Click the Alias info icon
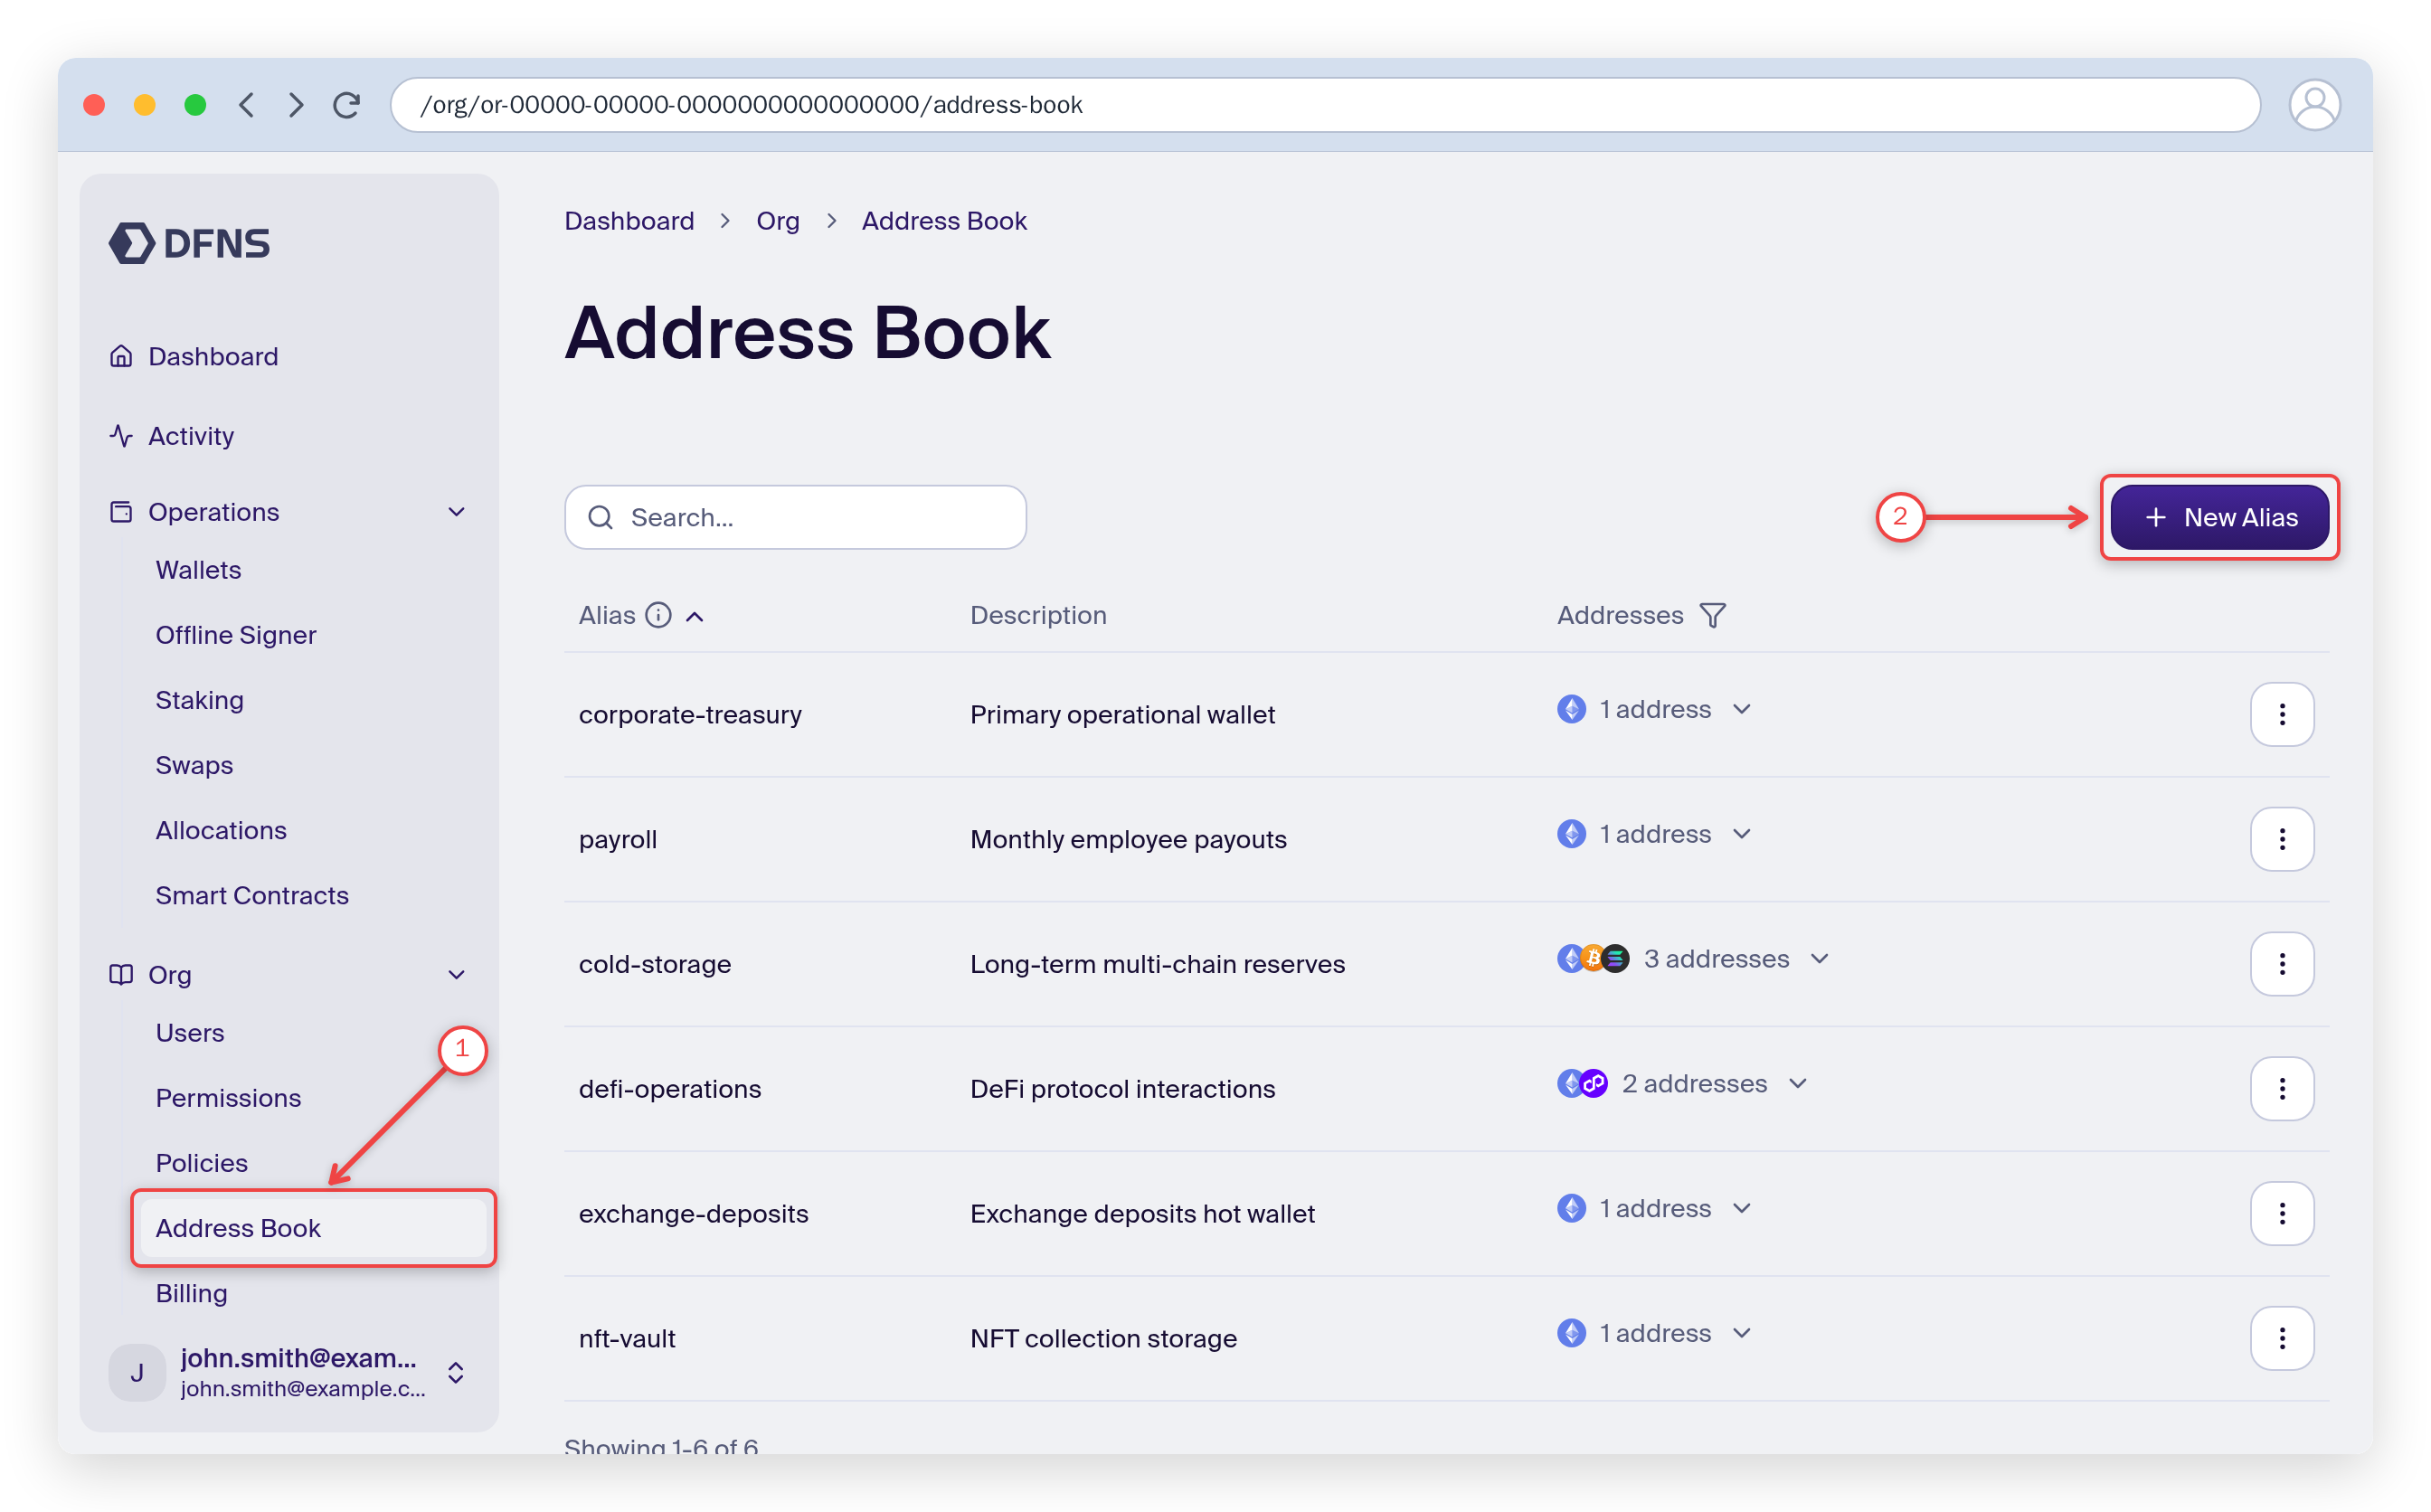 tap(658, 615)
